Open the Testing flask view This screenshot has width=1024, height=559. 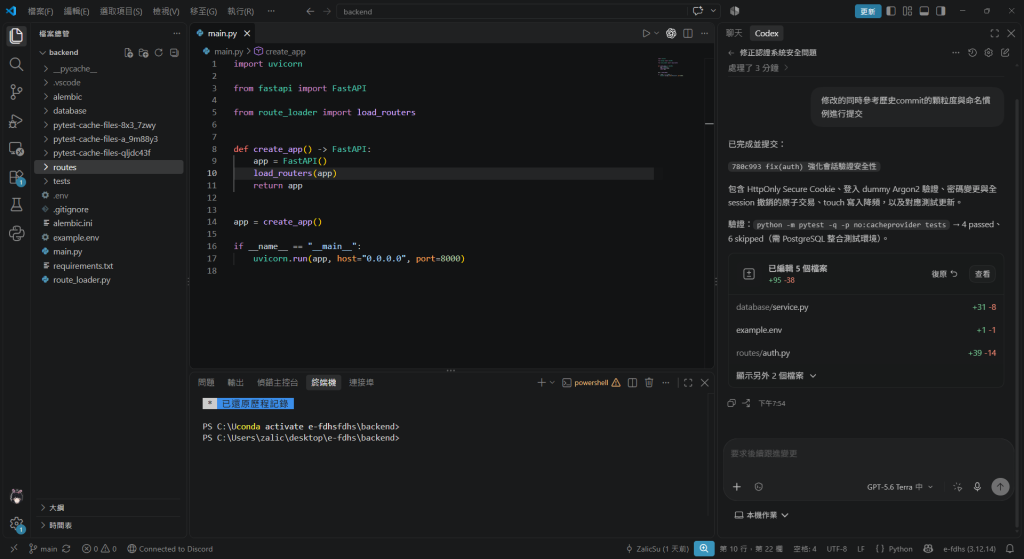(x=16, y=205)
